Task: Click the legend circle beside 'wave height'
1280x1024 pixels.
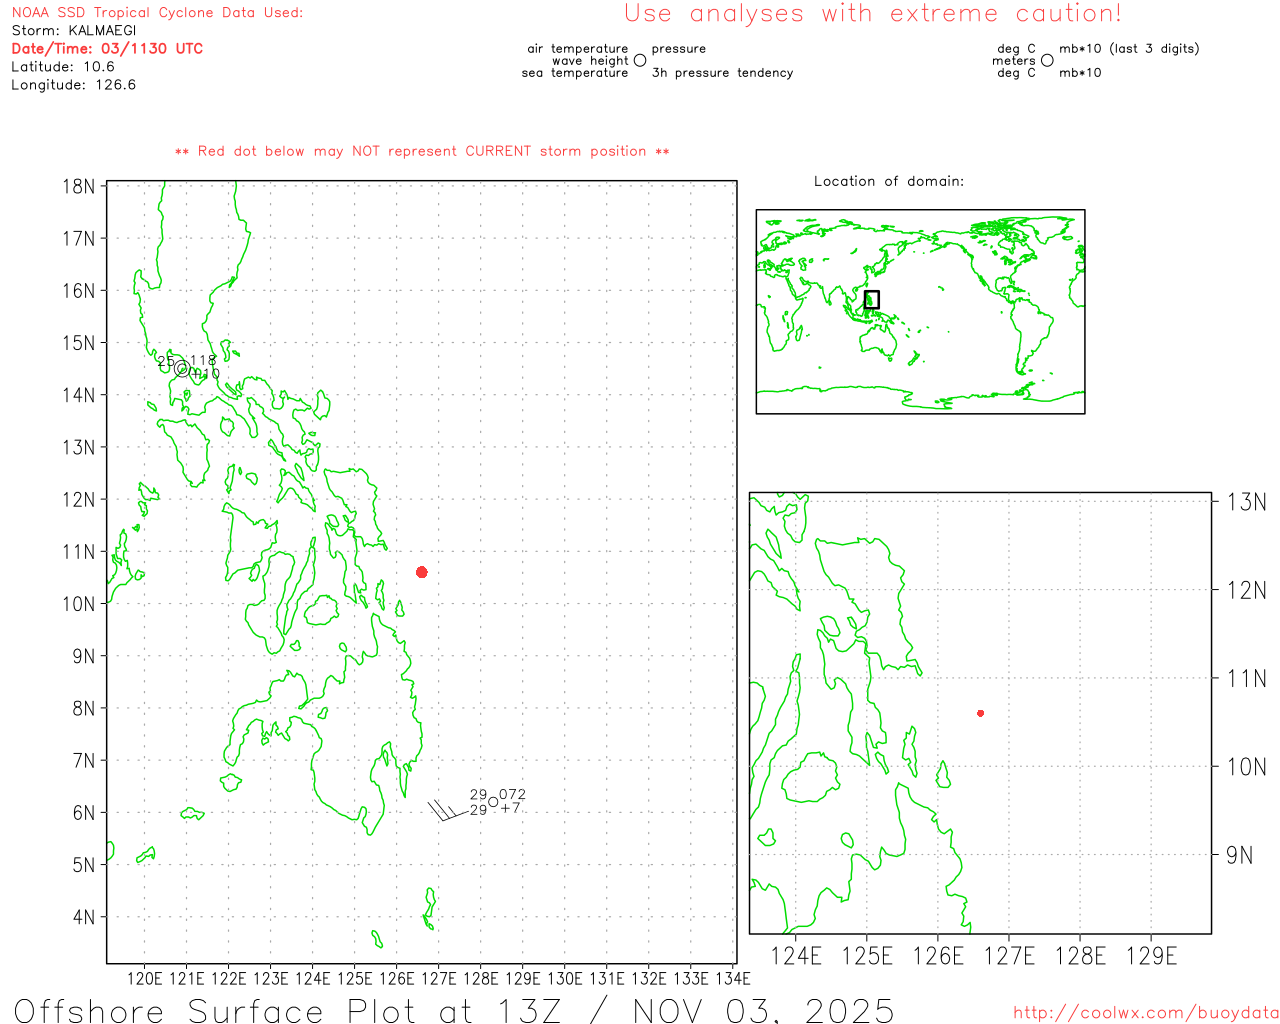Action: point(640,61)
